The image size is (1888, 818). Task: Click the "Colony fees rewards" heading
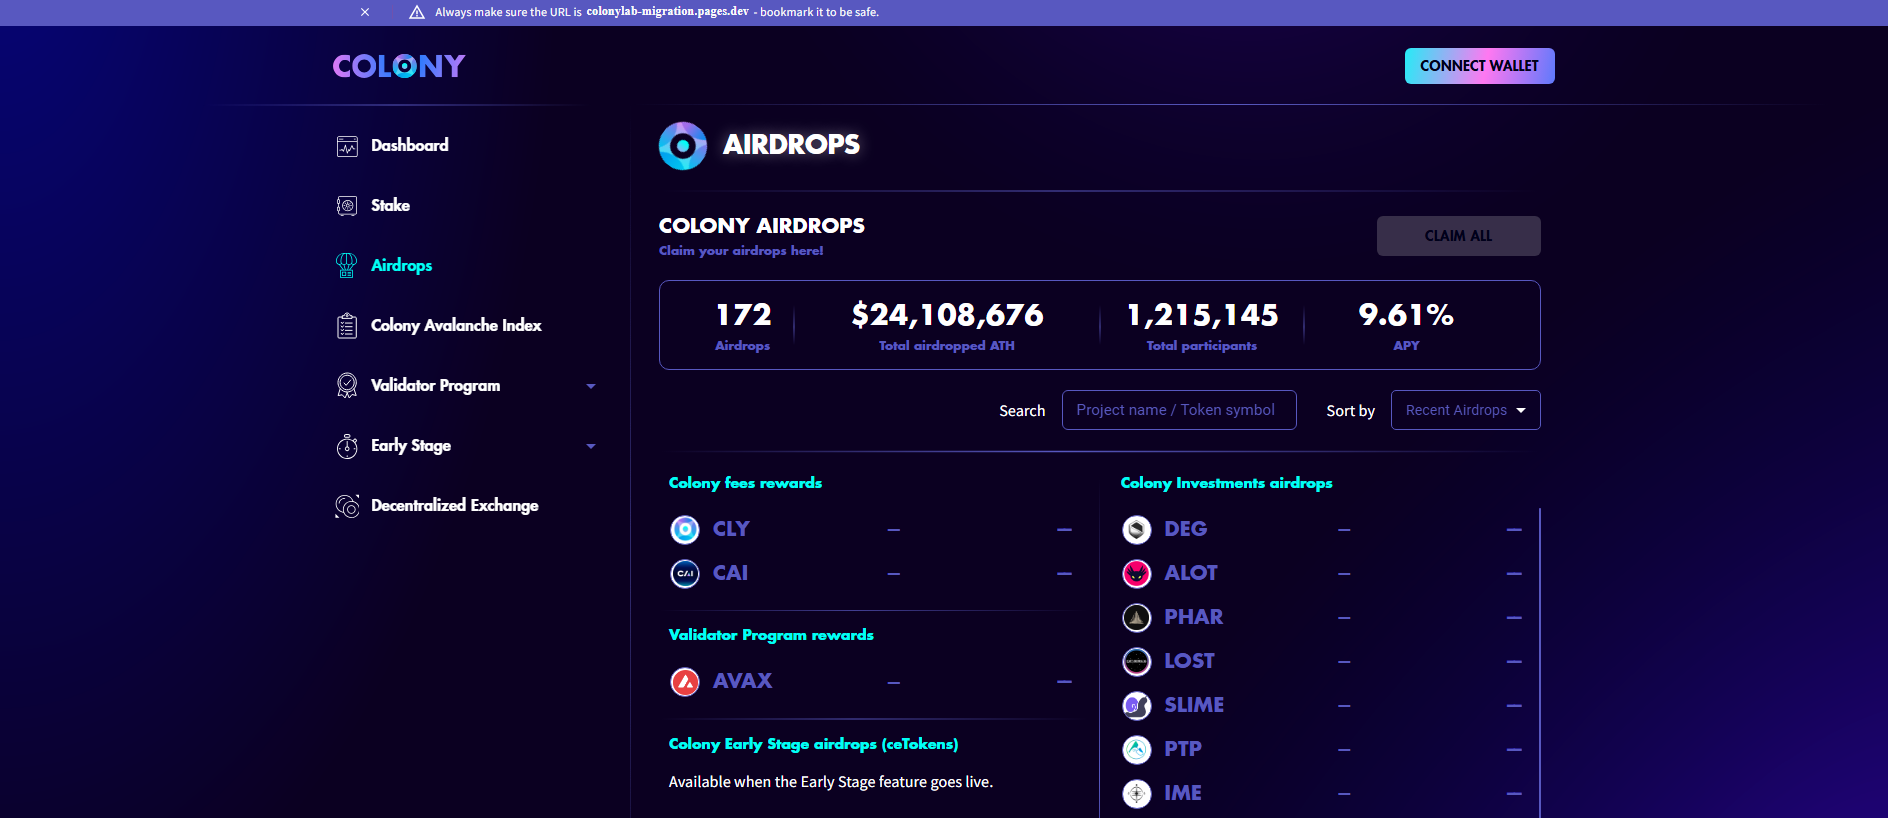(745, 483)
